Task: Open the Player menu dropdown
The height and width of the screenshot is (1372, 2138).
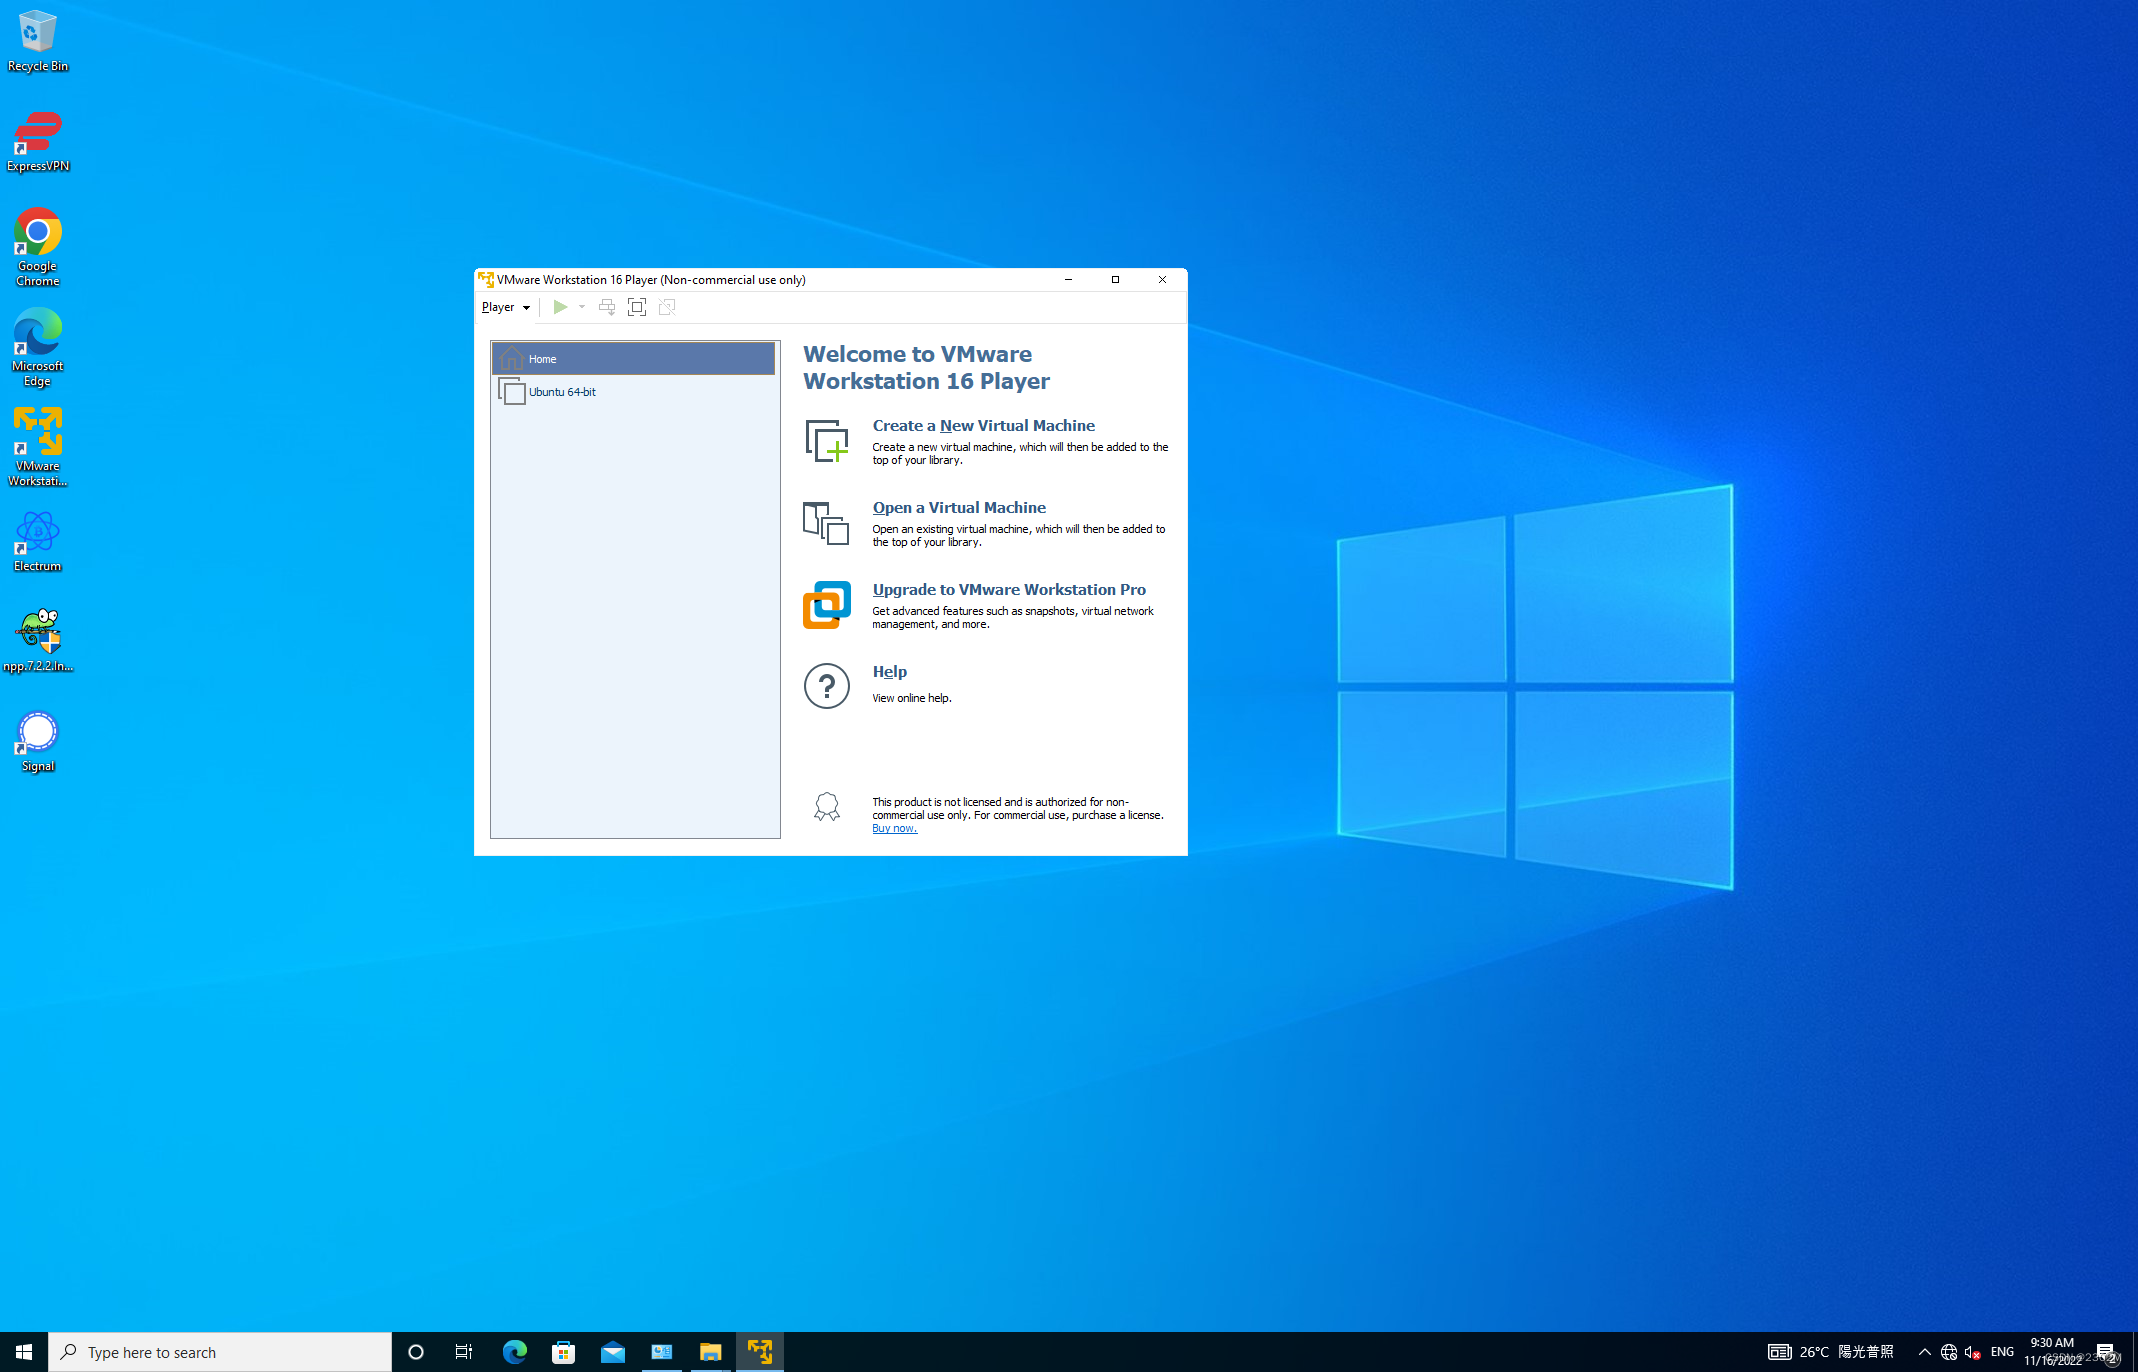Action: point(505,307)
